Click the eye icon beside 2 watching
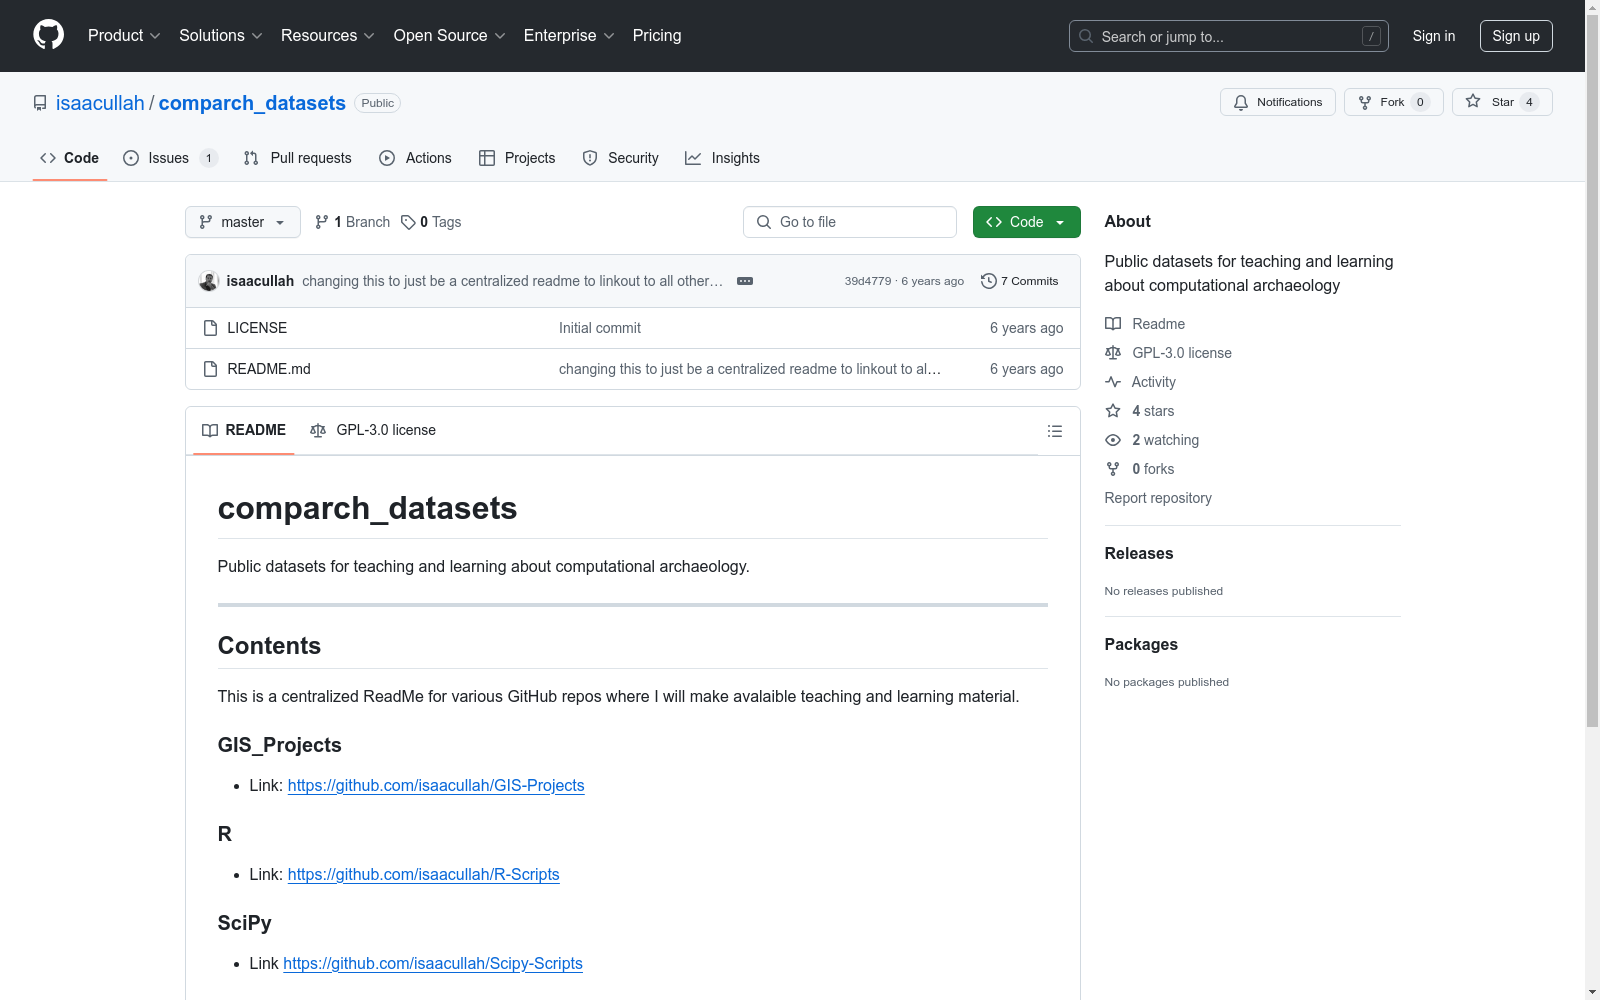Viewport: 1600px width, 1000px height. pyautogui.click(x=1113, y=440)
